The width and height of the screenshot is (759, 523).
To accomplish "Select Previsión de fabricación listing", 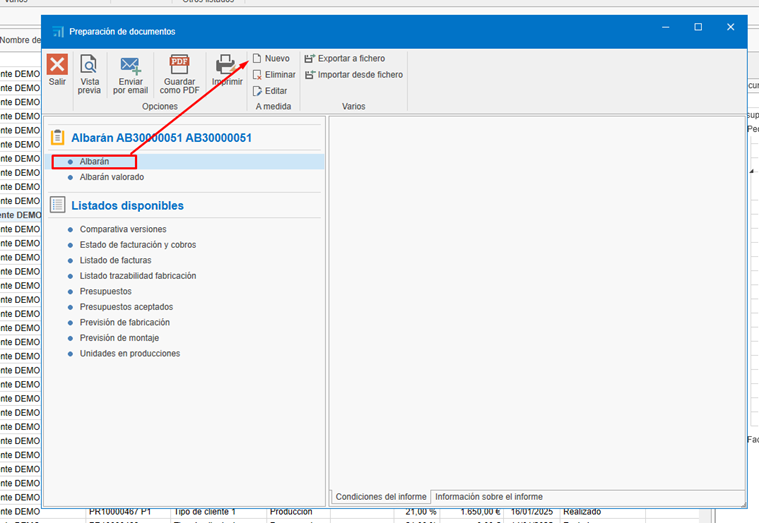I will click(x=125, y=322).
